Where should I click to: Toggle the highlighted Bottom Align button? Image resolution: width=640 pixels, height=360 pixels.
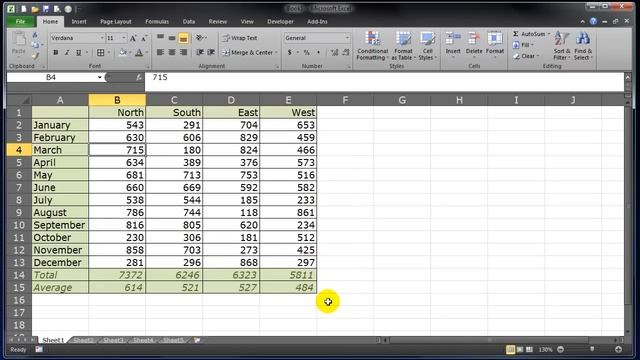(183, 38)
